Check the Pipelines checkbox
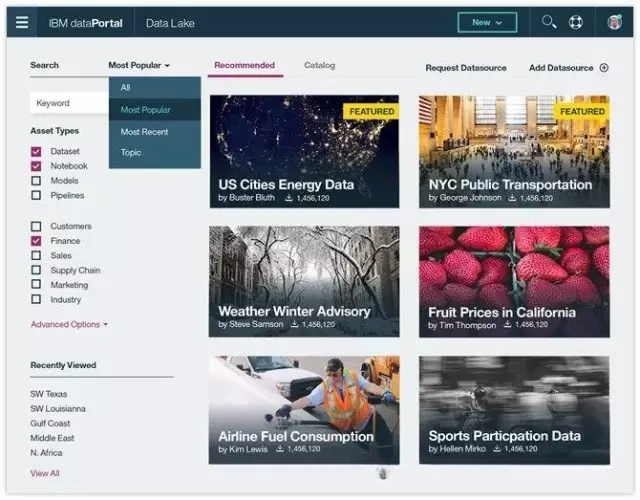This screenshot has height=500, width=640. point(36,195)
